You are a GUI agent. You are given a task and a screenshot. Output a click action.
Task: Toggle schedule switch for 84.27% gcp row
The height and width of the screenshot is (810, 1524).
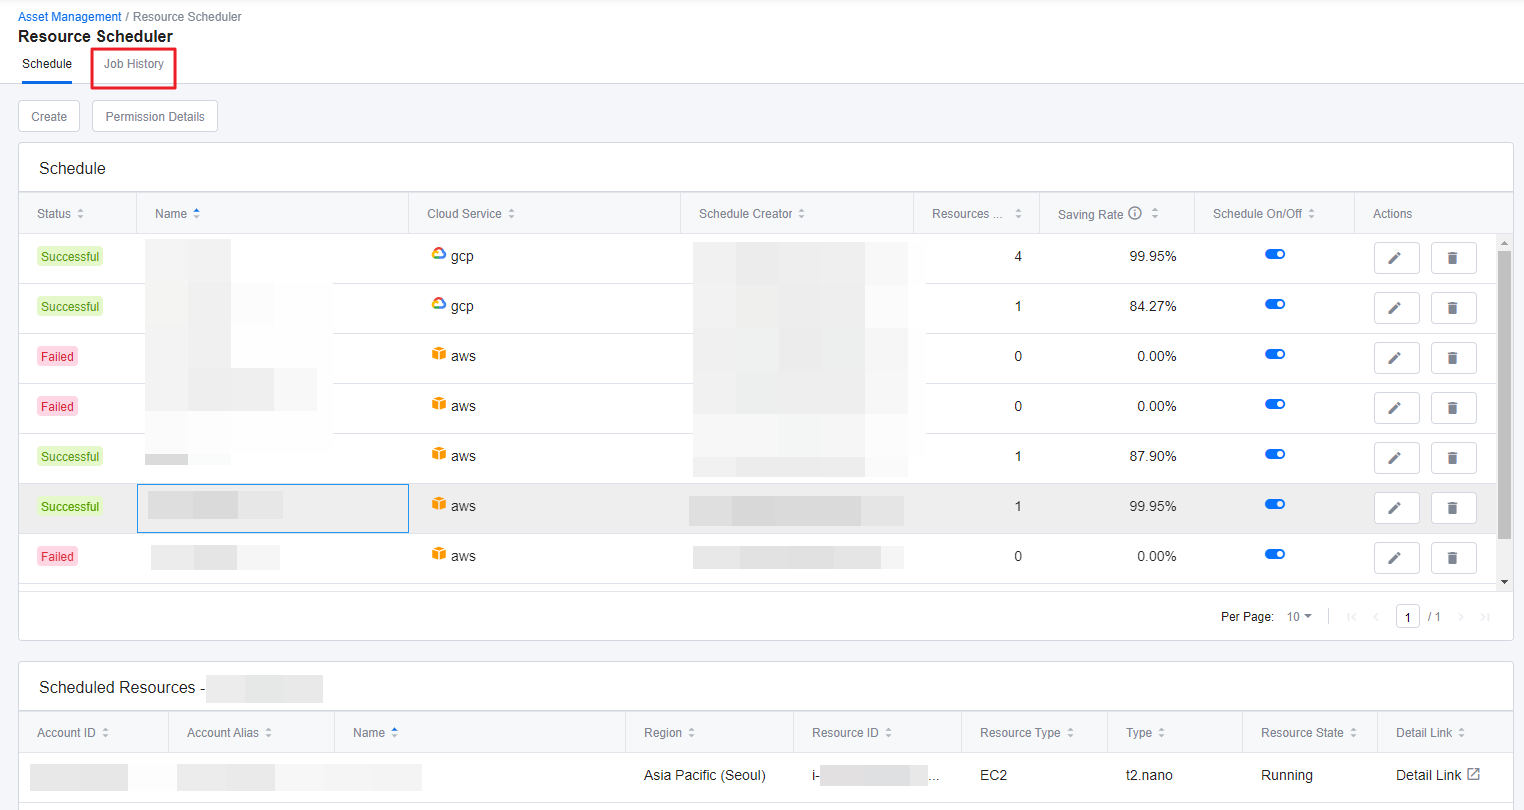click(1274, 304)
